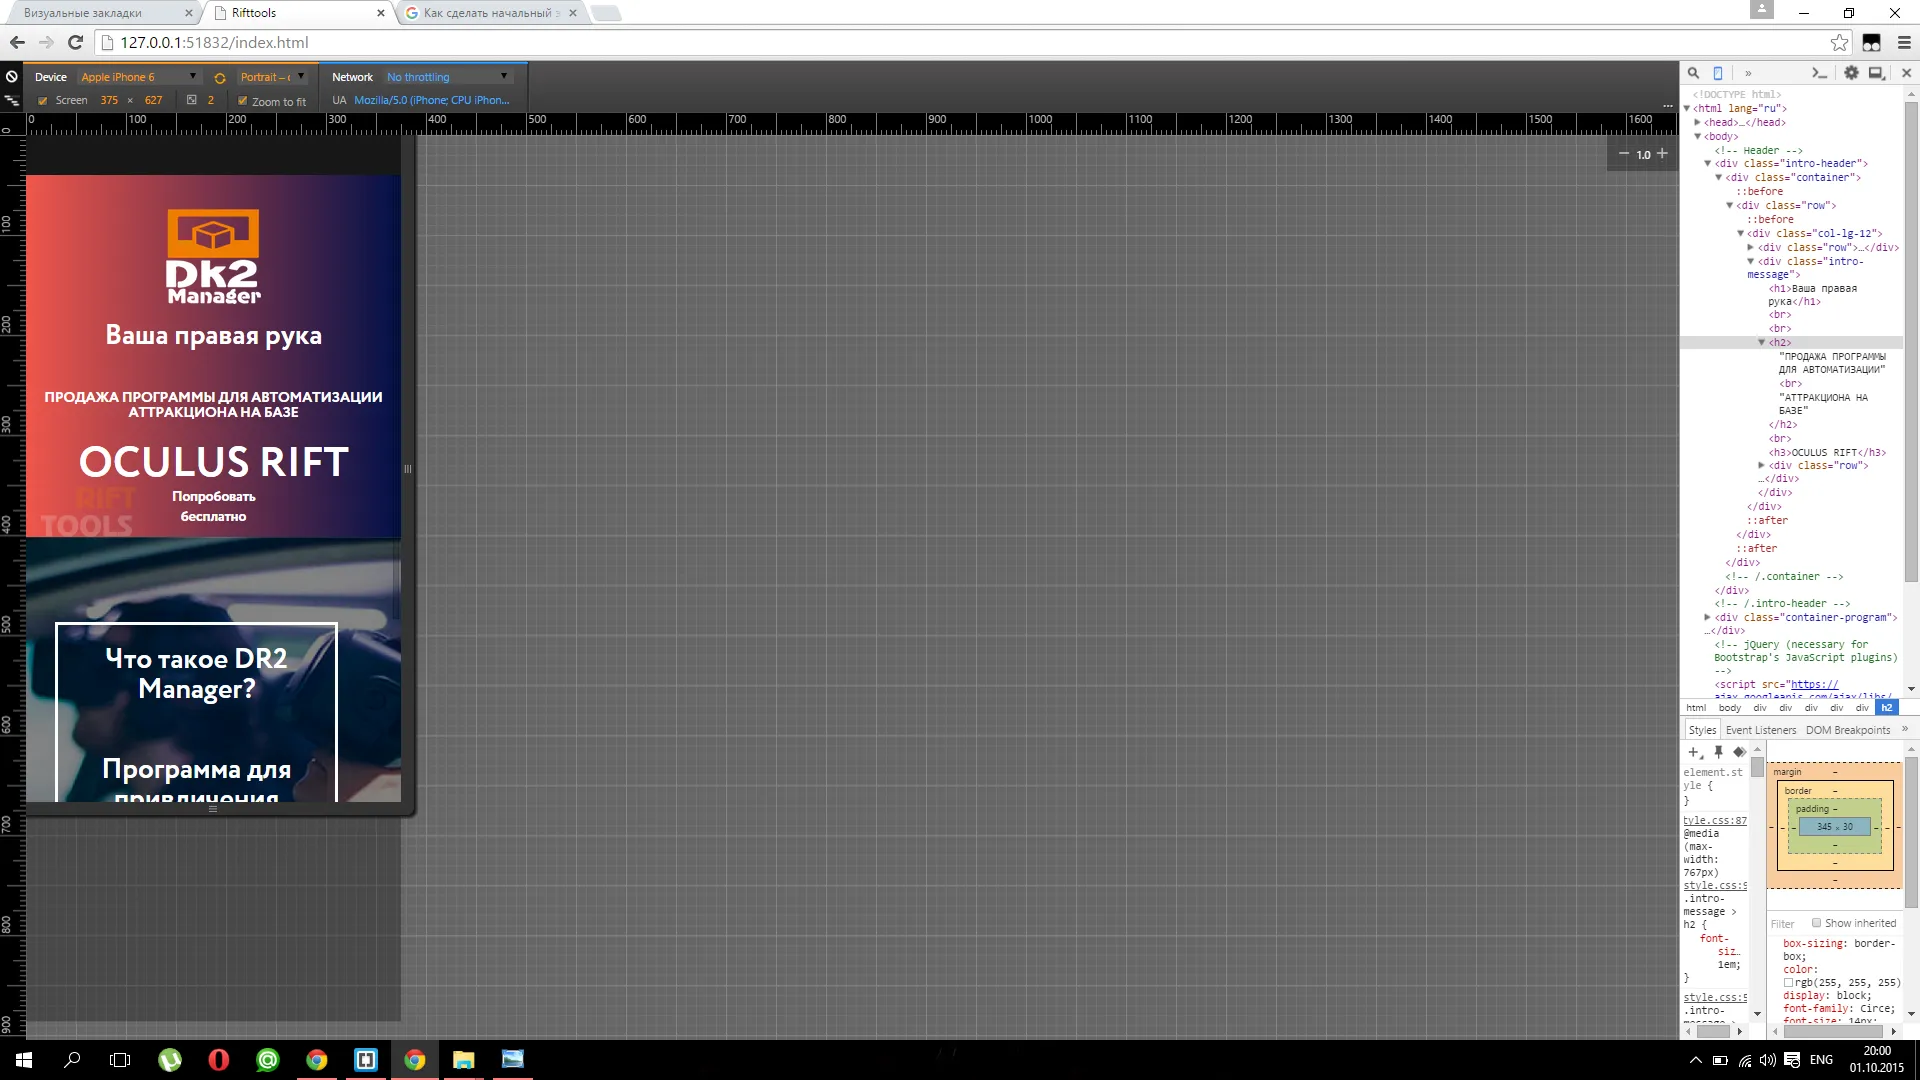
Task: Toggle device mode phone icon in DevTools
Action: click(x=1718, y=73)
